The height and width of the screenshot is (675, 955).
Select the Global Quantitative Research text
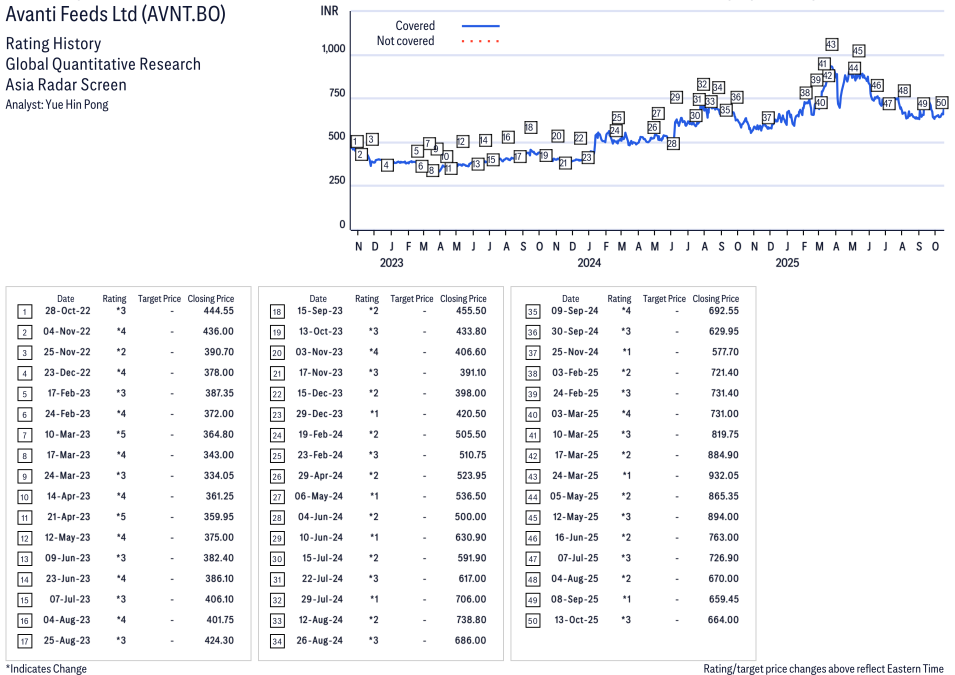tap(103, 64)
